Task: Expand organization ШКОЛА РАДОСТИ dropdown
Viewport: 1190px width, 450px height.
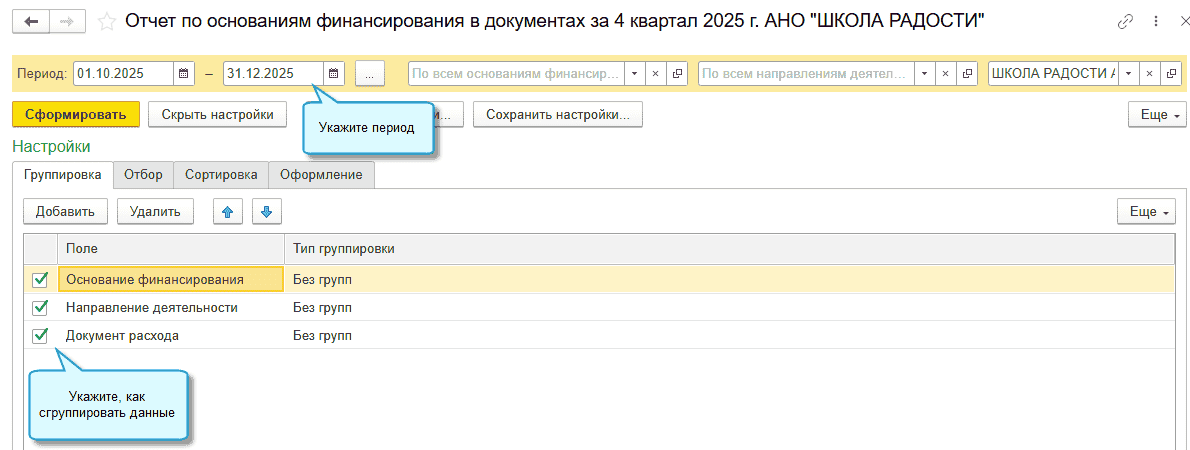Action: [1128, 74]
